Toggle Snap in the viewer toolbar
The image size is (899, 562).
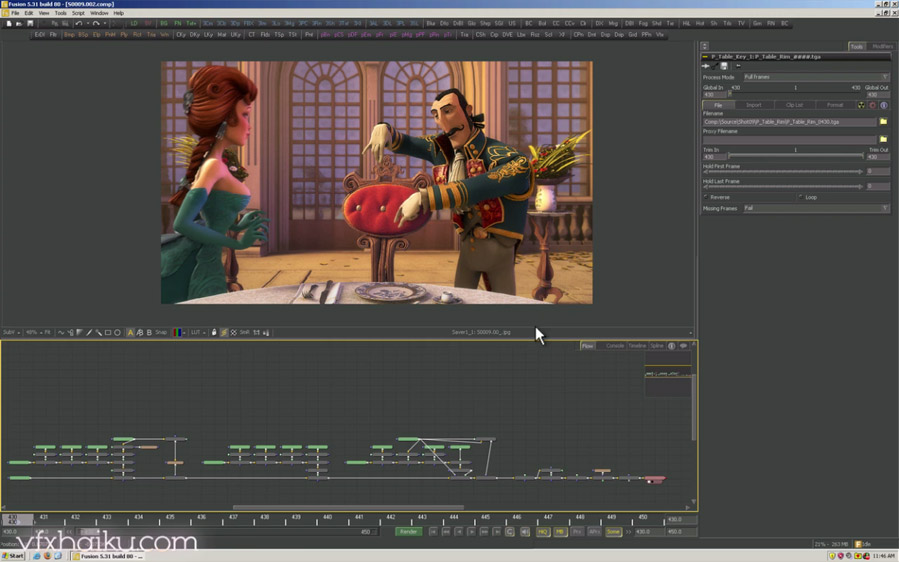[x=161, y=332]
